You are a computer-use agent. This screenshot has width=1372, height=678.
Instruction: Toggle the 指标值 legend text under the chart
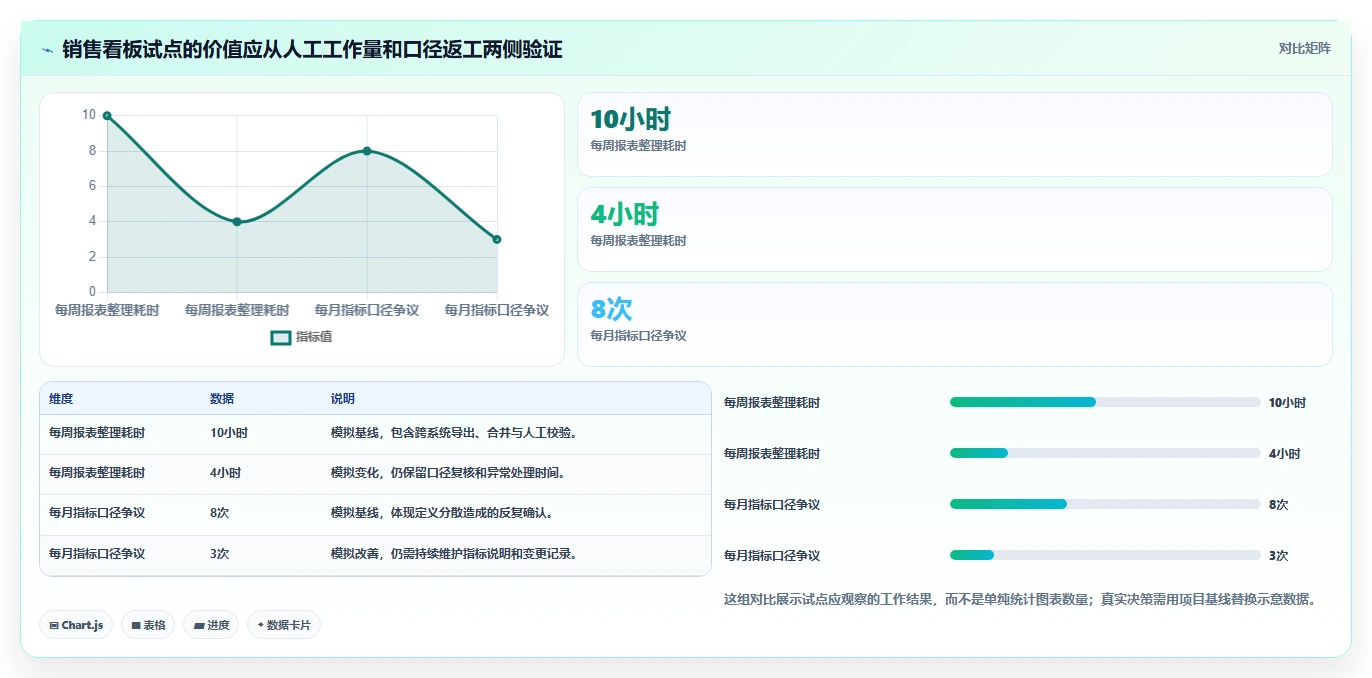click(x=314, y=338)
